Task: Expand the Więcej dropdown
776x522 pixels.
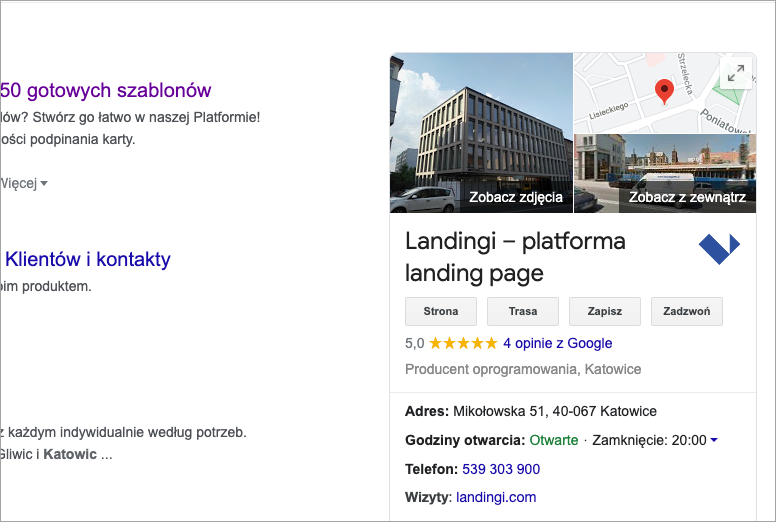Action: (x=25, y=183)
